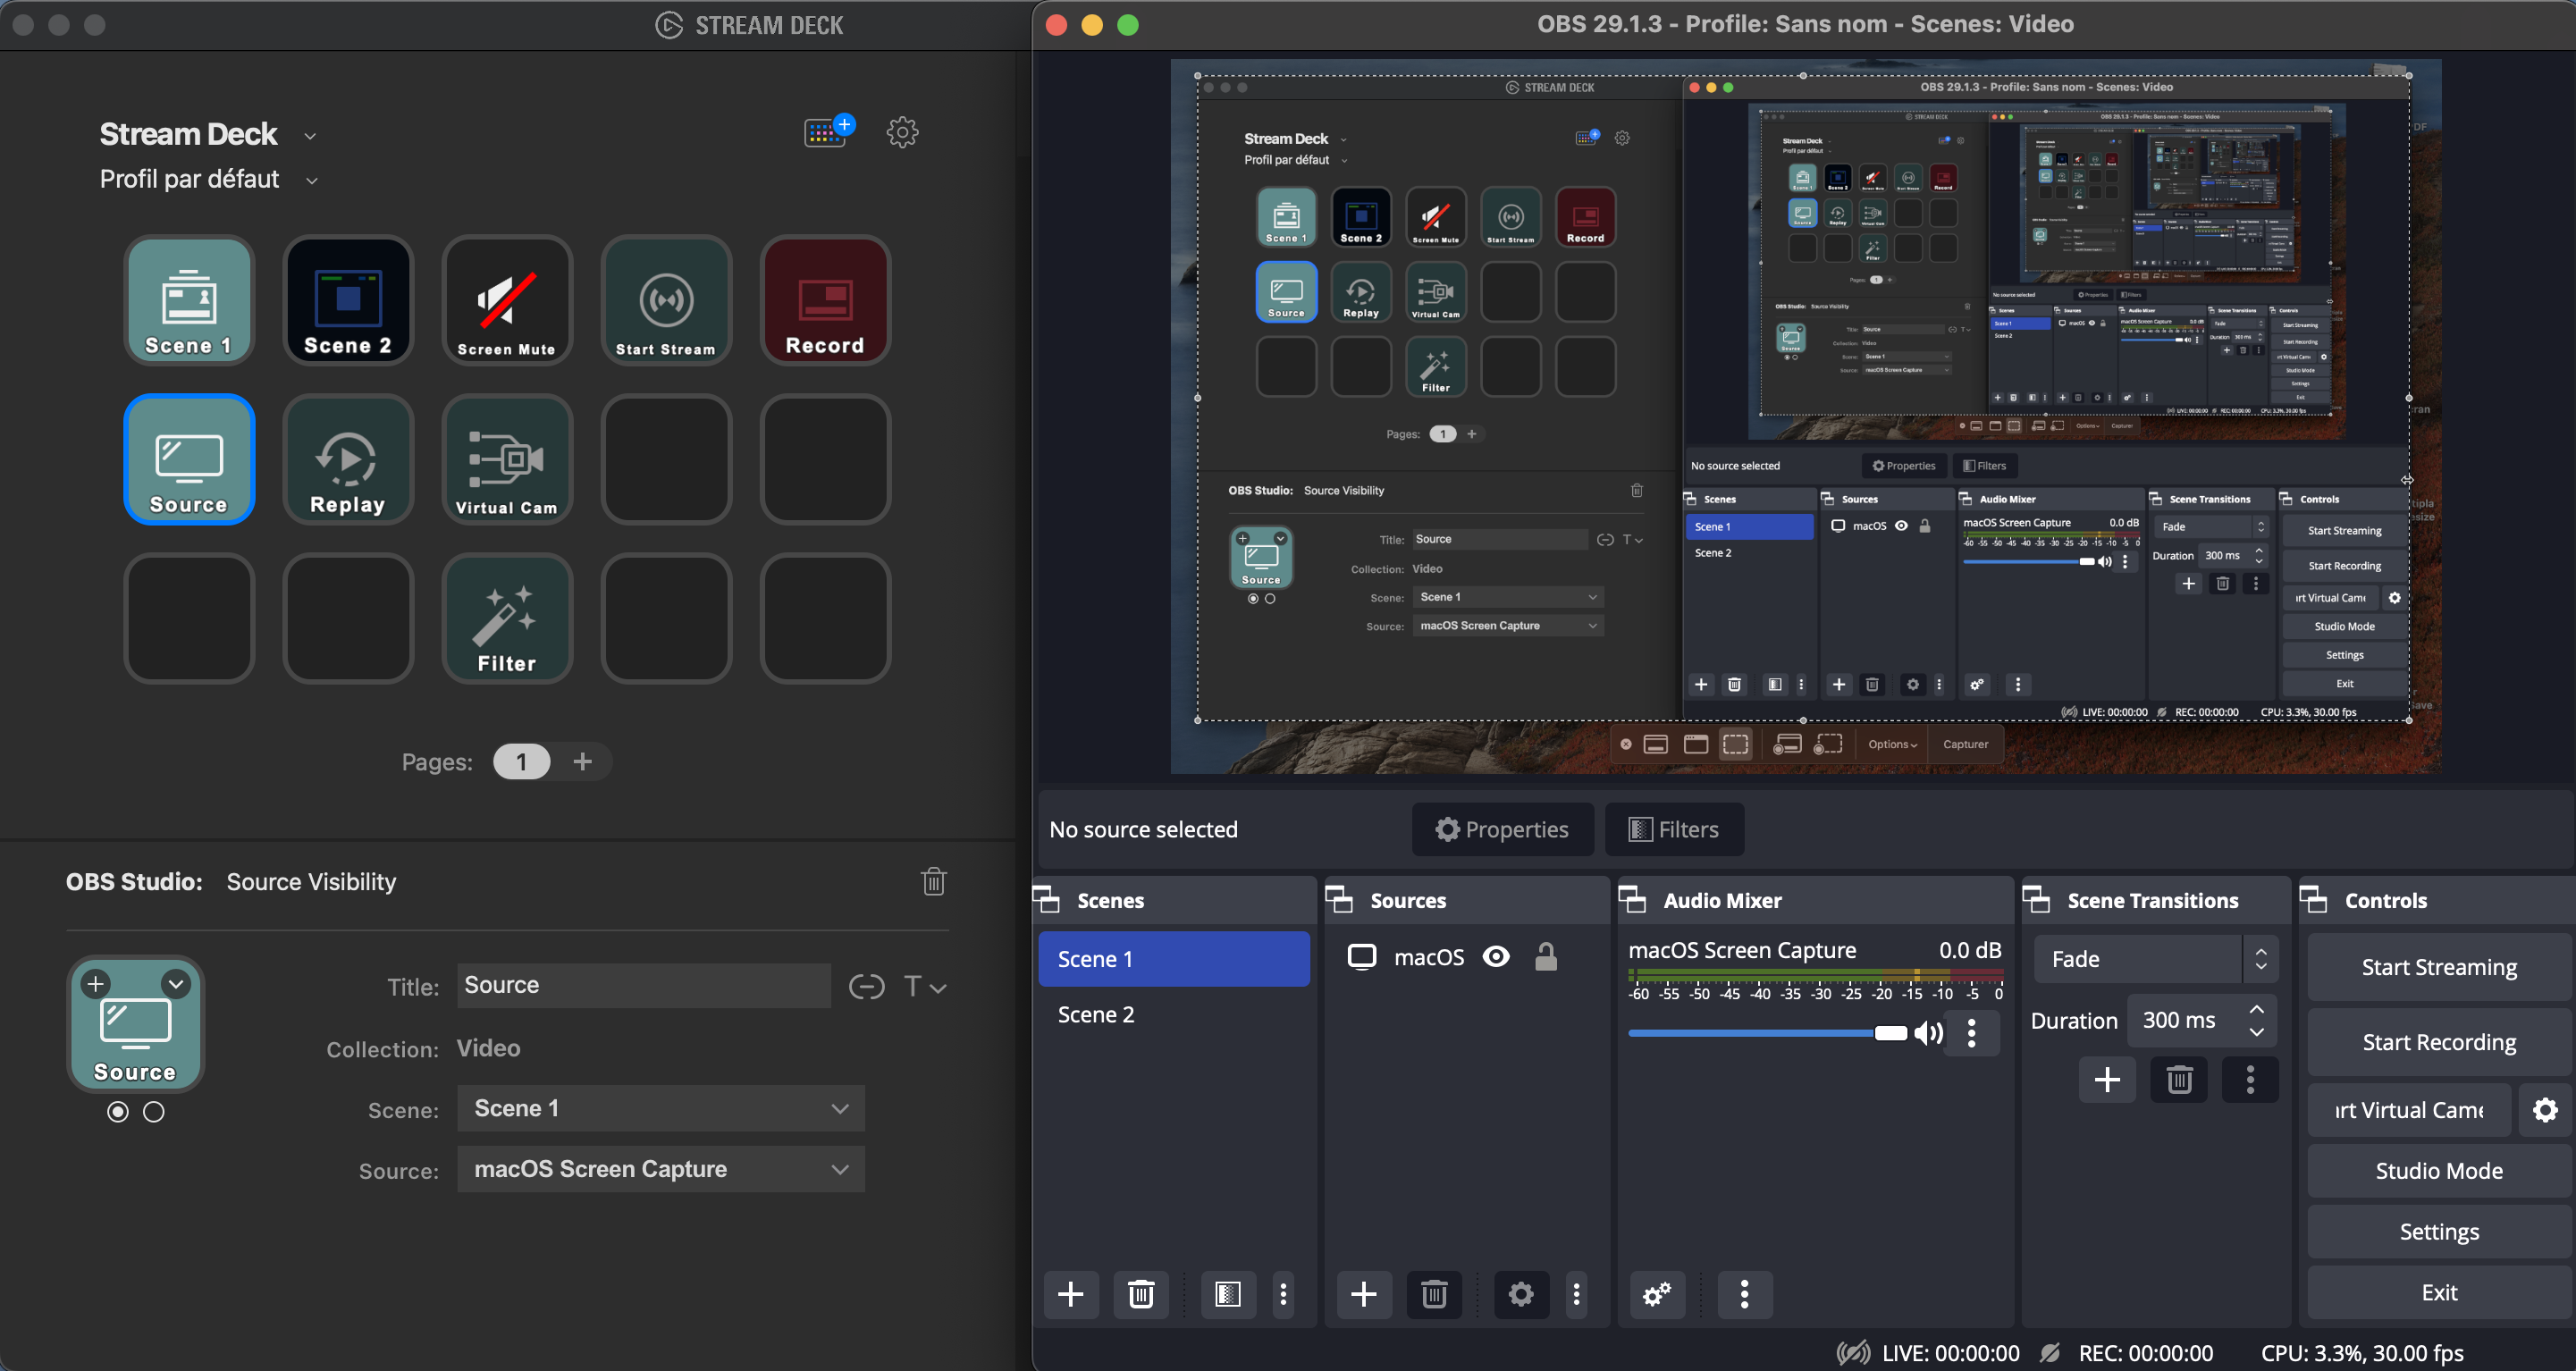The height and width of the screenshot is (1371, 2576).
Task: Mute macOS Screen Capture audio
Action: (1928, 1033)
